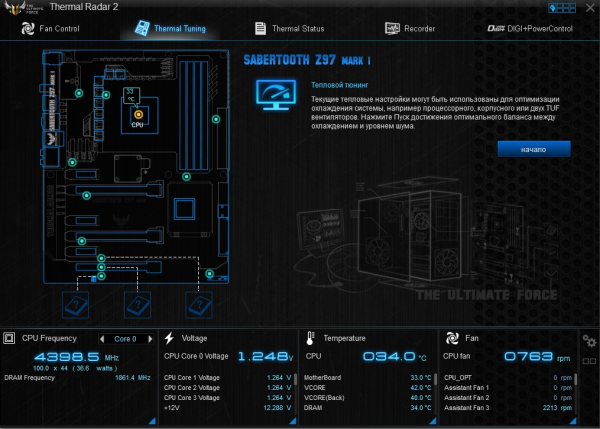Click the CPU Frequency chip icon
Image resolution: width=600 pixels, height=429 pixels.
pos(9,338)
